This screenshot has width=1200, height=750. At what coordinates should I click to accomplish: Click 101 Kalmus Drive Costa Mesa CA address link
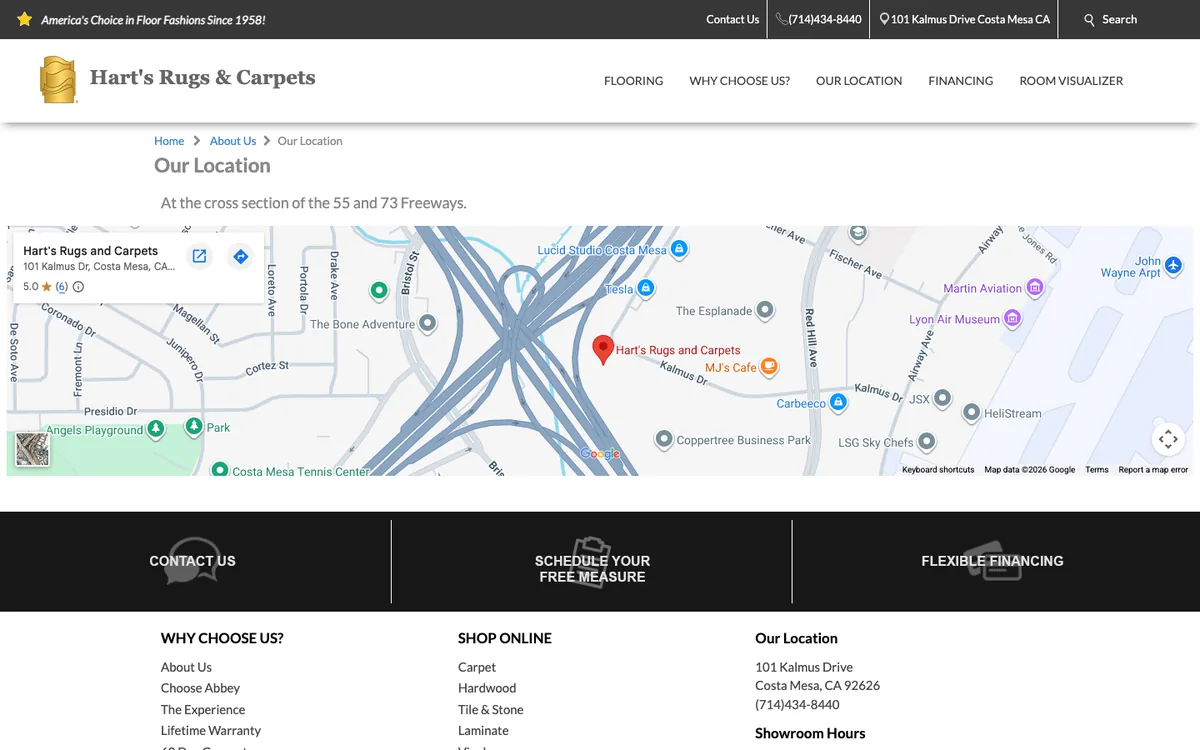pyautogui.click(x=970, y=19)
